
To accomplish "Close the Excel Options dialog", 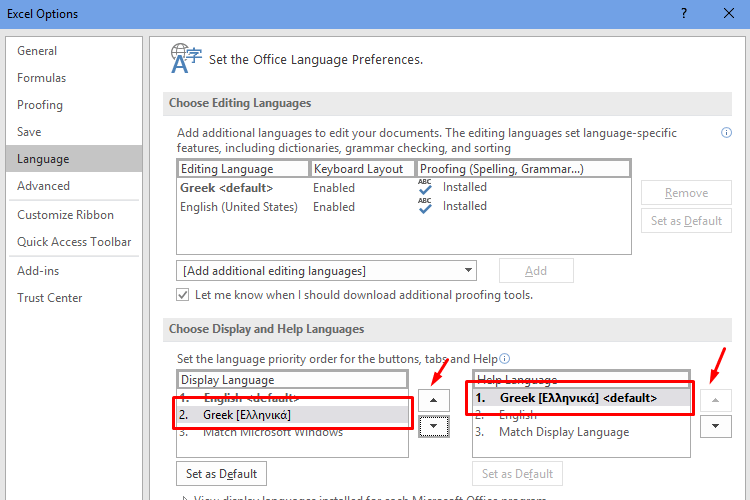I will [x=728, y=13].
